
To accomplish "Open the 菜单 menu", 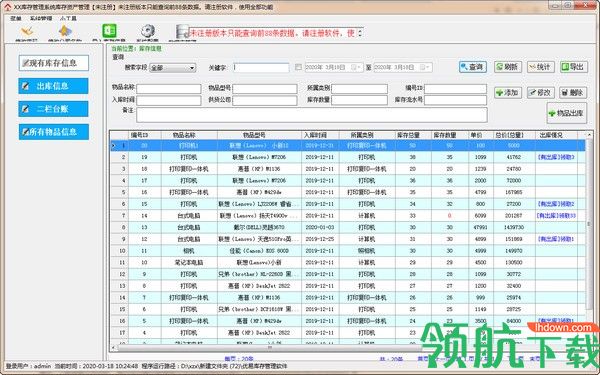I will 16,18.
